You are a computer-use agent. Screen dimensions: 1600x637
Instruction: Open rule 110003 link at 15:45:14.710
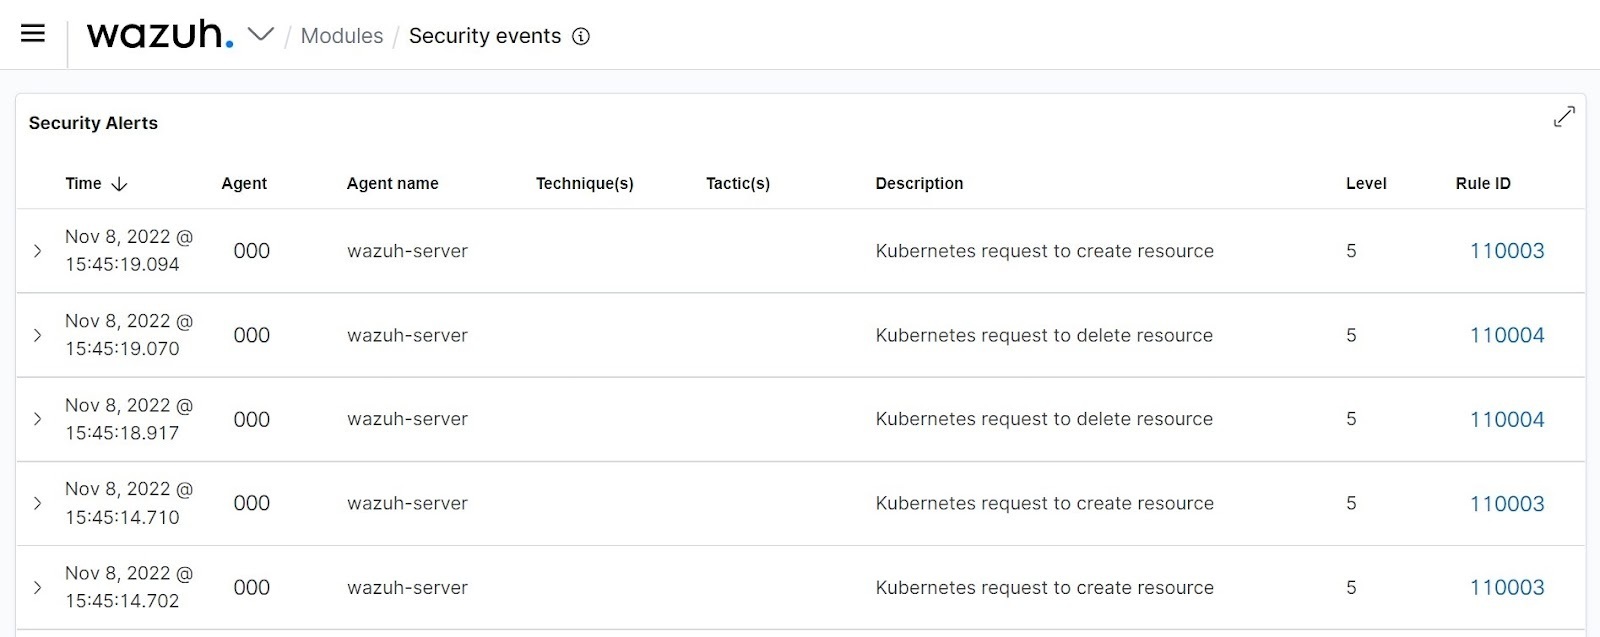click(1507, 504)
